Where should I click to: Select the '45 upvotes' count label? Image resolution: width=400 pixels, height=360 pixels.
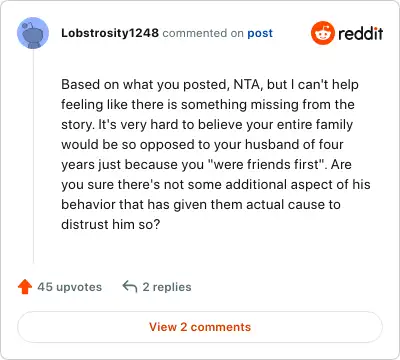69,287
